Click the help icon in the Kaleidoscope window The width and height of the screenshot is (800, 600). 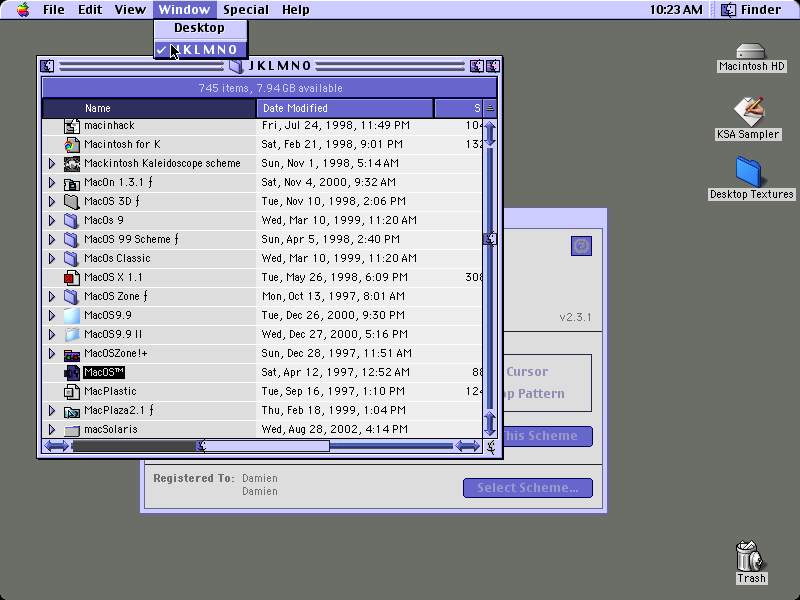581,246
